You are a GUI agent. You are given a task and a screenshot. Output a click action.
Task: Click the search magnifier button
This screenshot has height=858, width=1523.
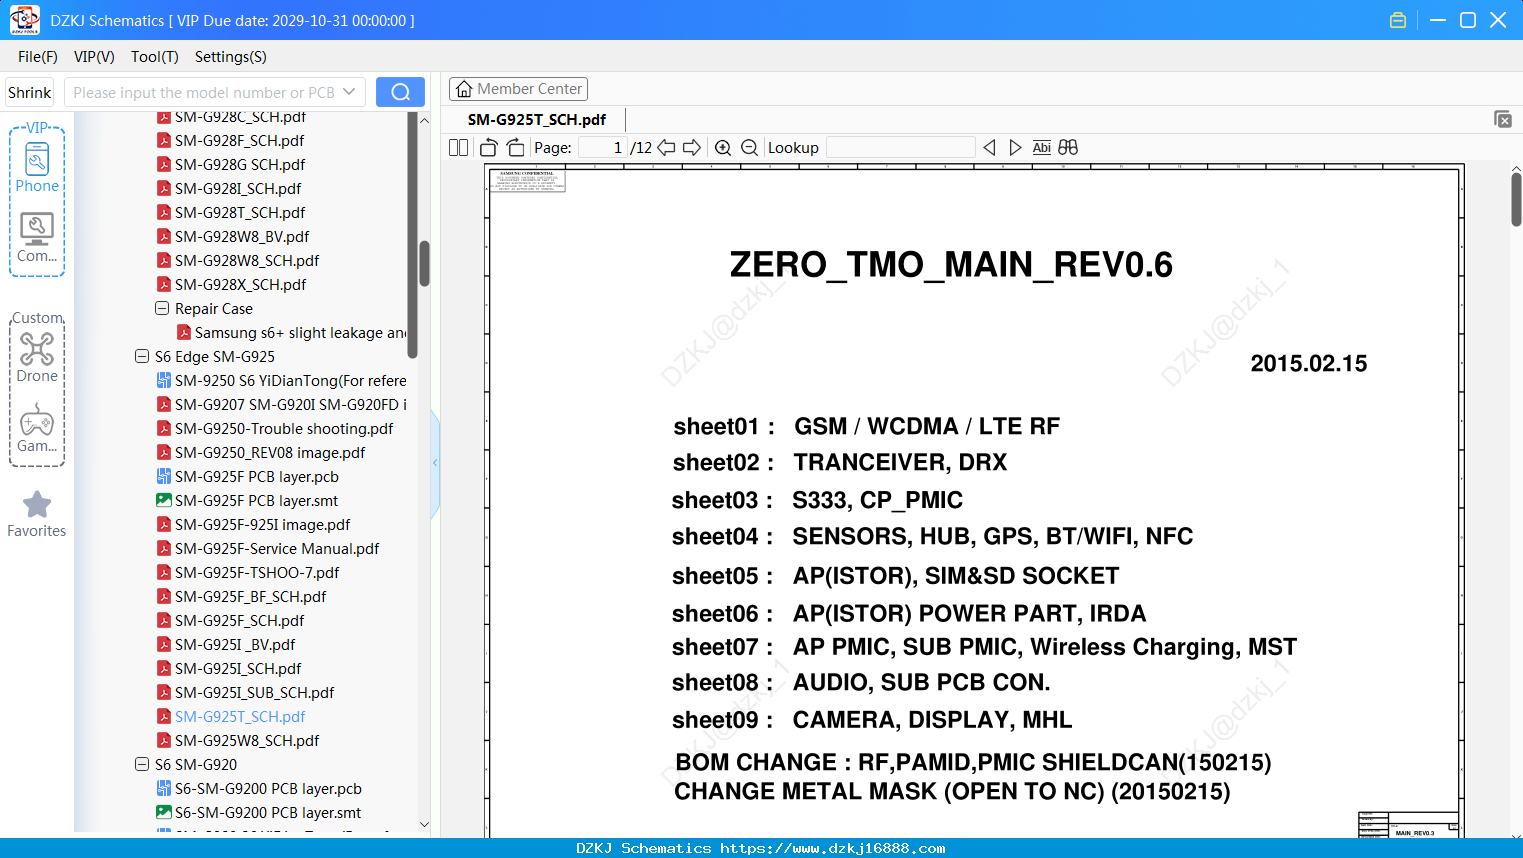(x=400, y=92)
